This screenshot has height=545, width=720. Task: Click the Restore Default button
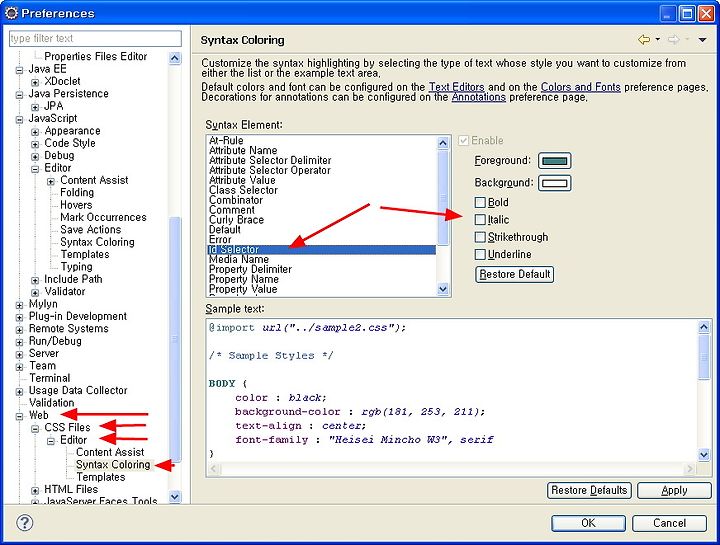tap(514, 274)
